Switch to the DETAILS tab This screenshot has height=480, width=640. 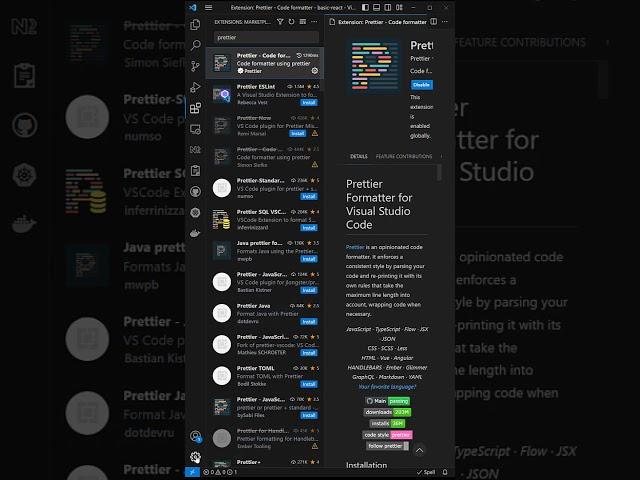point(359,156)
